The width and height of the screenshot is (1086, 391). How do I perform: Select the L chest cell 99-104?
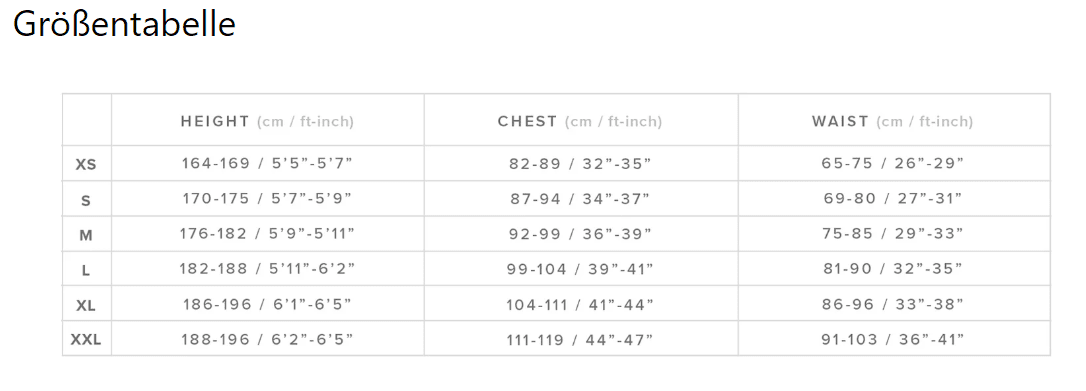(580, 269)
